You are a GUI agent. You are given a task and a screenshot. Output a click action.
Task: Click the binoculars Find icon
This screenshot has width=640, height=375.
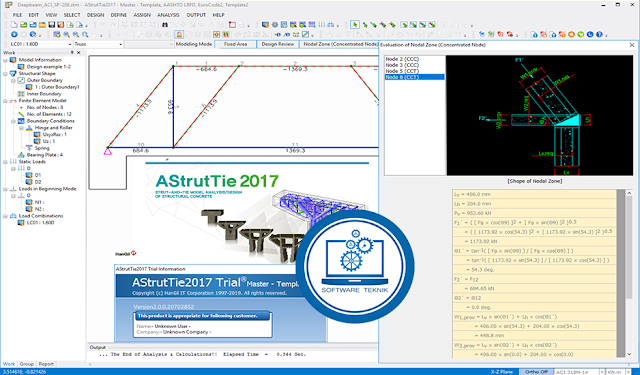pos(165,25)
